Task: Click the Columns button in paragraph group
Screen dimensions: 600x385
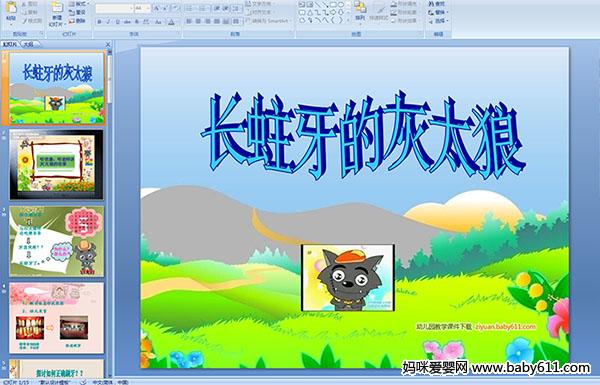Action: (x=236, y=21)
